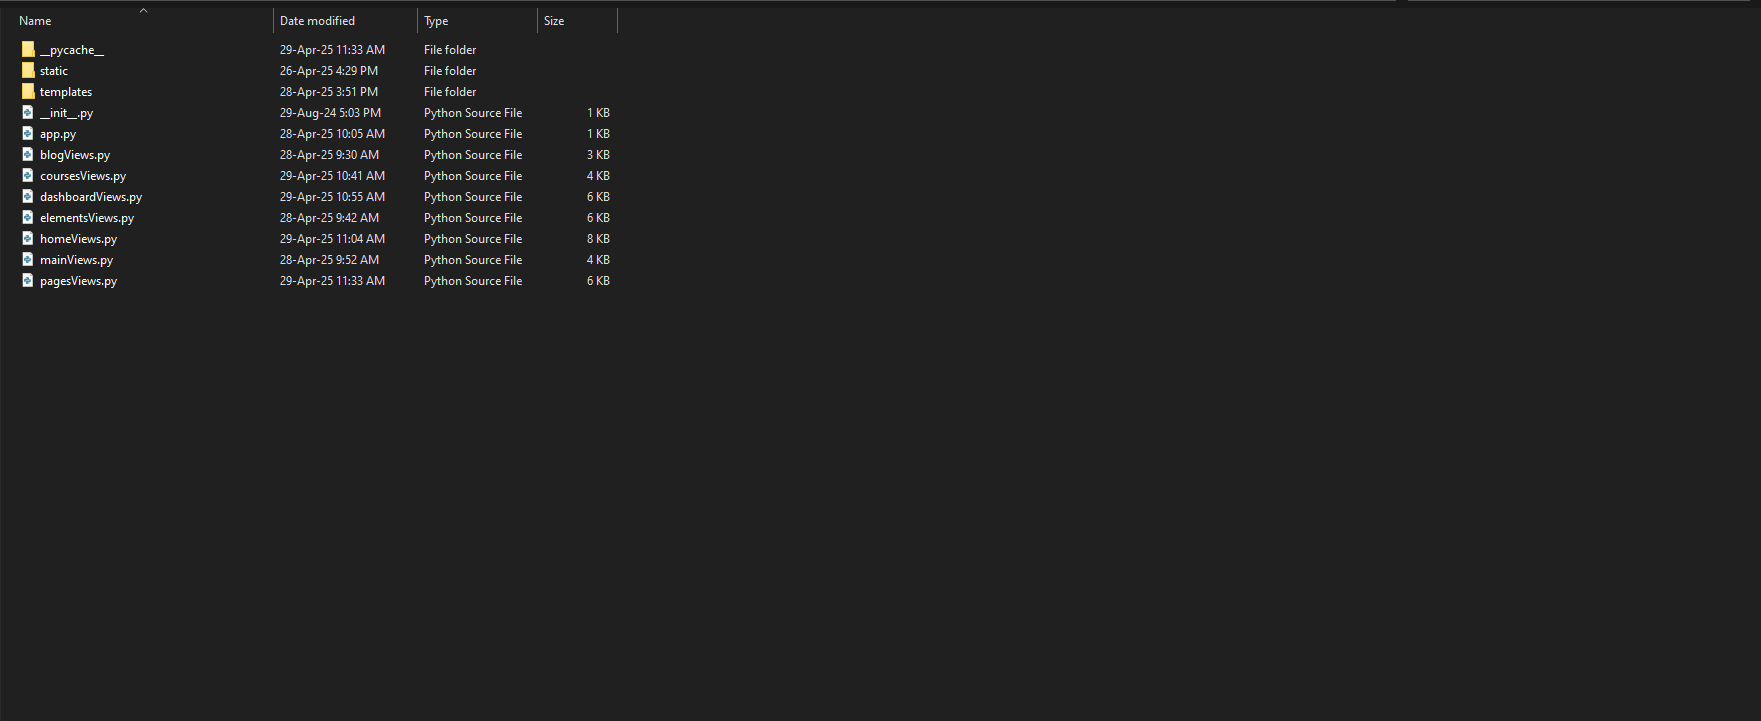This screenshot has width=1761, height=721.
Task: Toggle sort direction arrow above Name
Action: [x=143, y=10]
